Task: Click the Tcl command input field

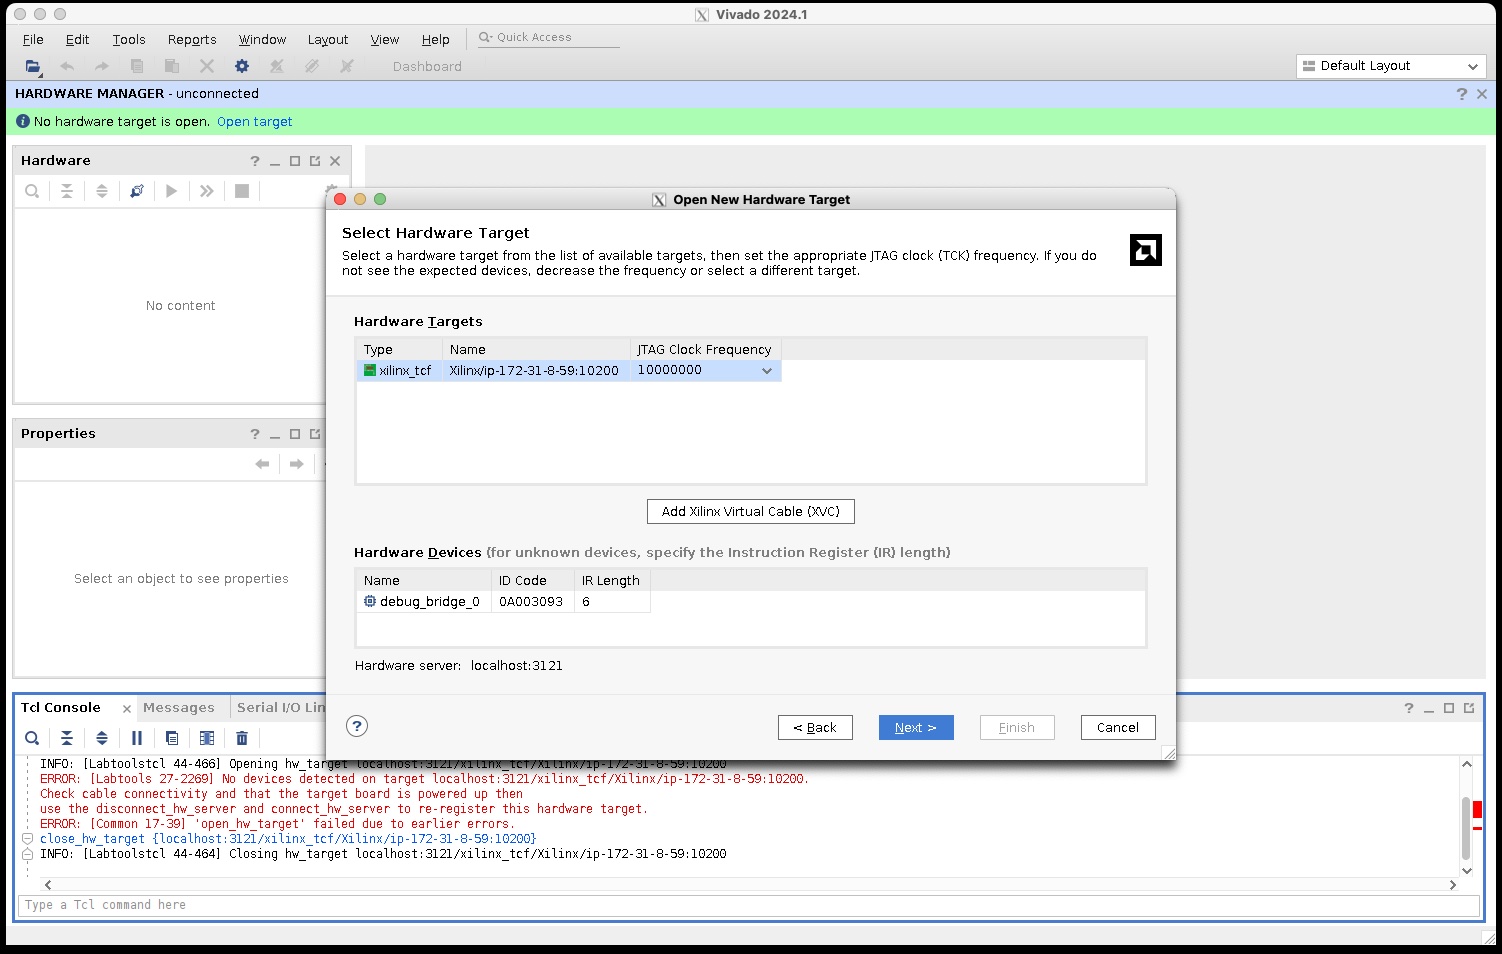Action: (x=748, y=906)
